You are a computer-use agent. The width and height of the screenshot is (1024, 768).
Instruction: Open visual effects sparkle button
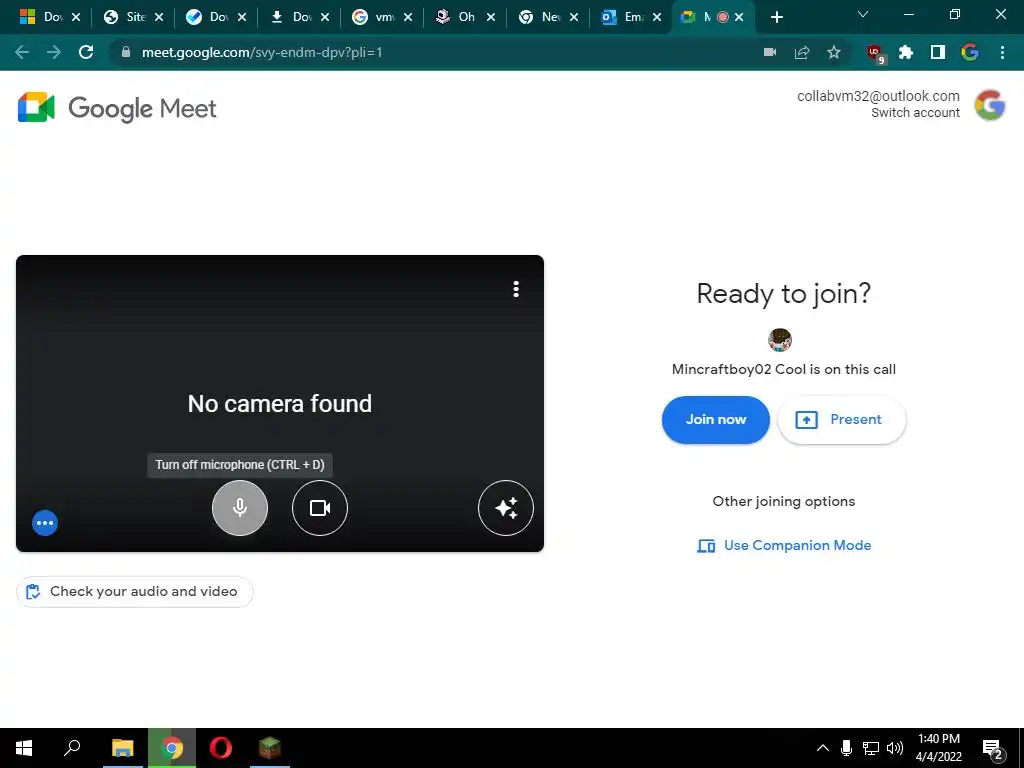click(505, 507)
